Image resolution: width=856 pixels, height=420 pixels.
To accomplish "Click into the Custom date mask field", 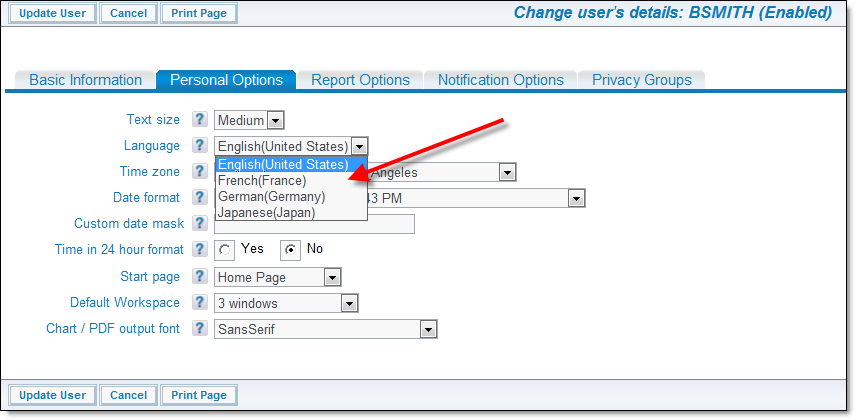I will [314, 224].
